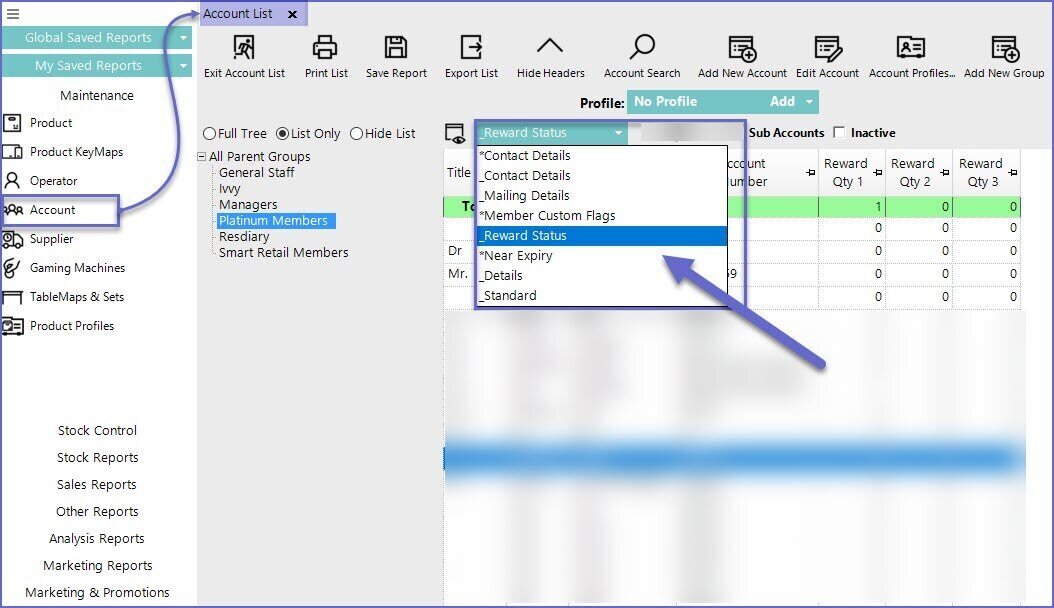The height and width of the screenshot is (608, 1054).
Task: Select Smart Retail Members group
Action: point(283,253)
